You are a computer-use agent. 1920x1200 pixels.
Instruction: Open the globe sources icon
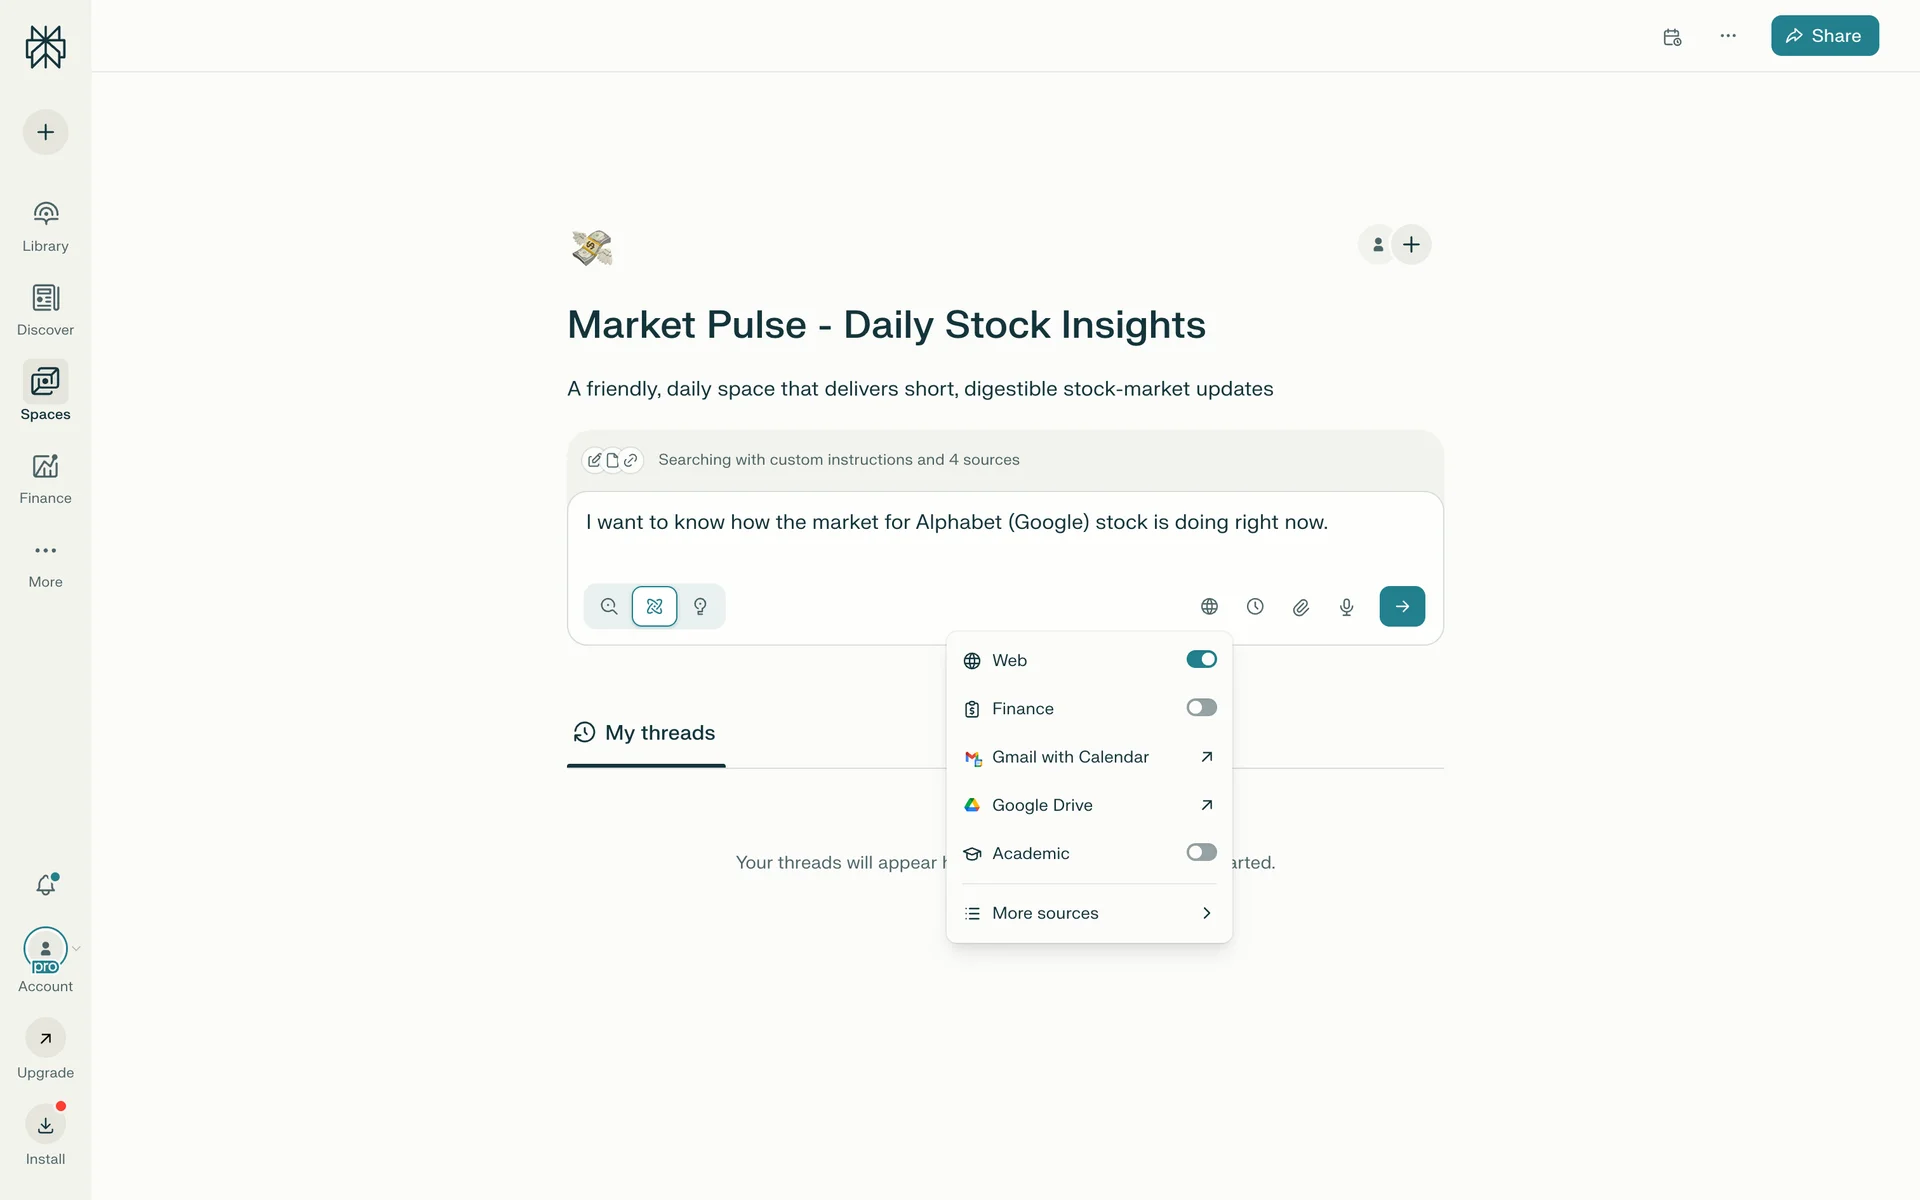[1209, 607]
